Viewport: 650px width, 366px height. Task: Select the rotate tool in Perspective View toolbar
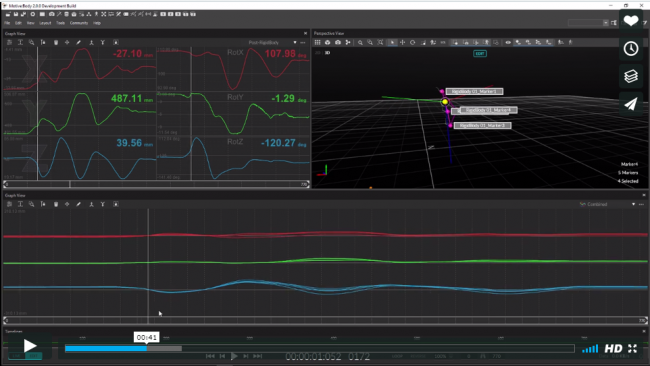pyautogui.click(x=412, y=42)
